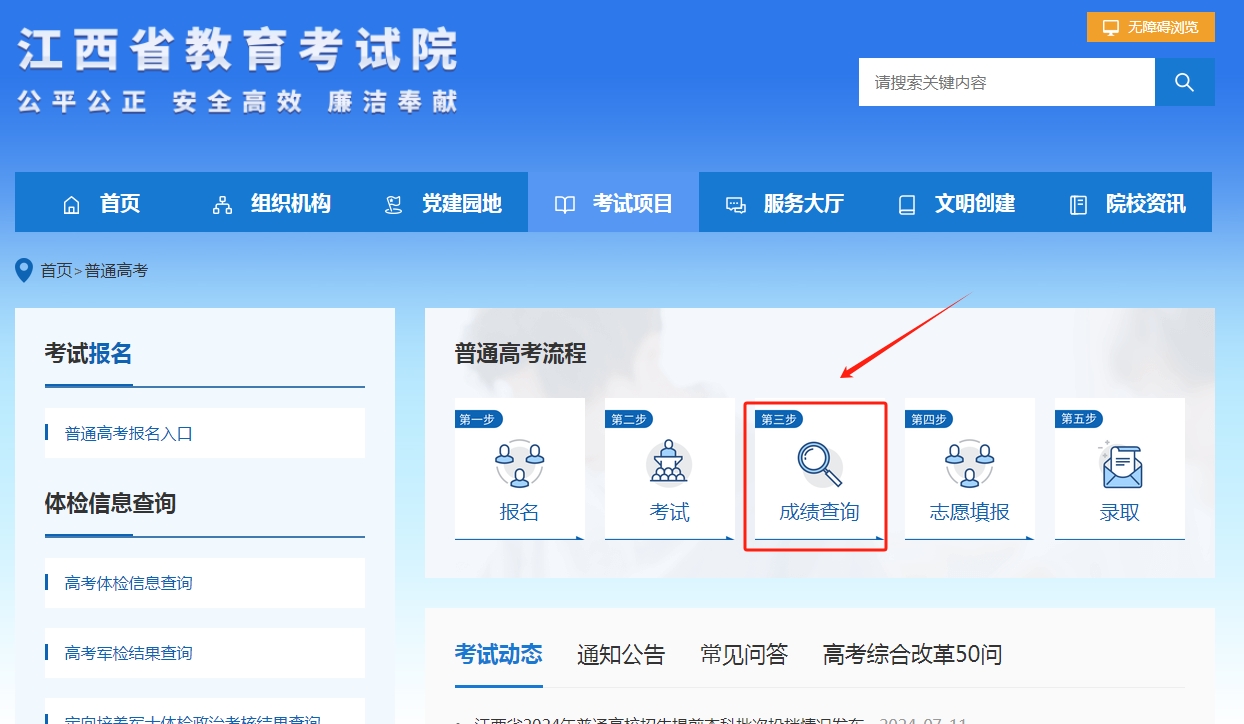The height and width of the screenshot is (724, 1244).
Task: Click the 录取 step label
Action: point(1120,512)
